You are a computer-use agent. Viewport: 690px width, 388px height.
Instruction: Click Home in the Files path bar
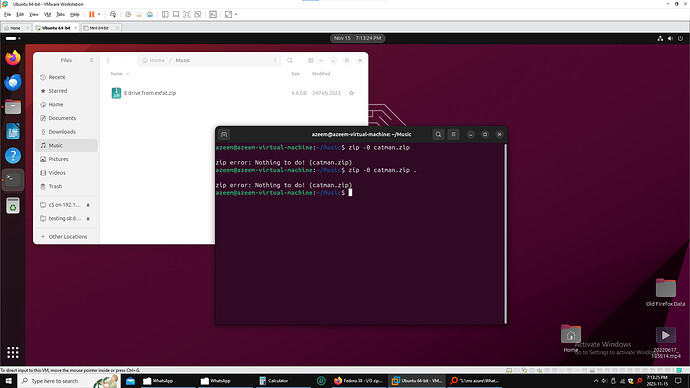[x=154, y=60]
